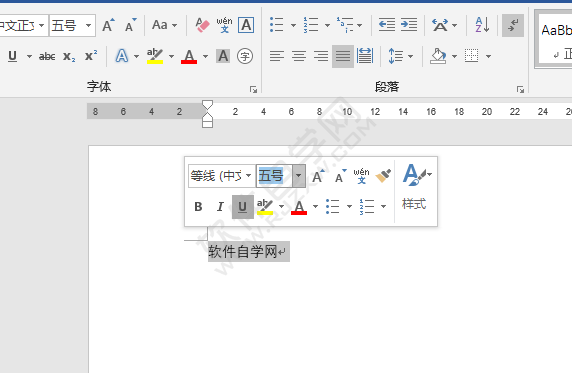572x373 pixels.
Task: Expand ribbon font color dropdown
Action: tap(205, 57)
